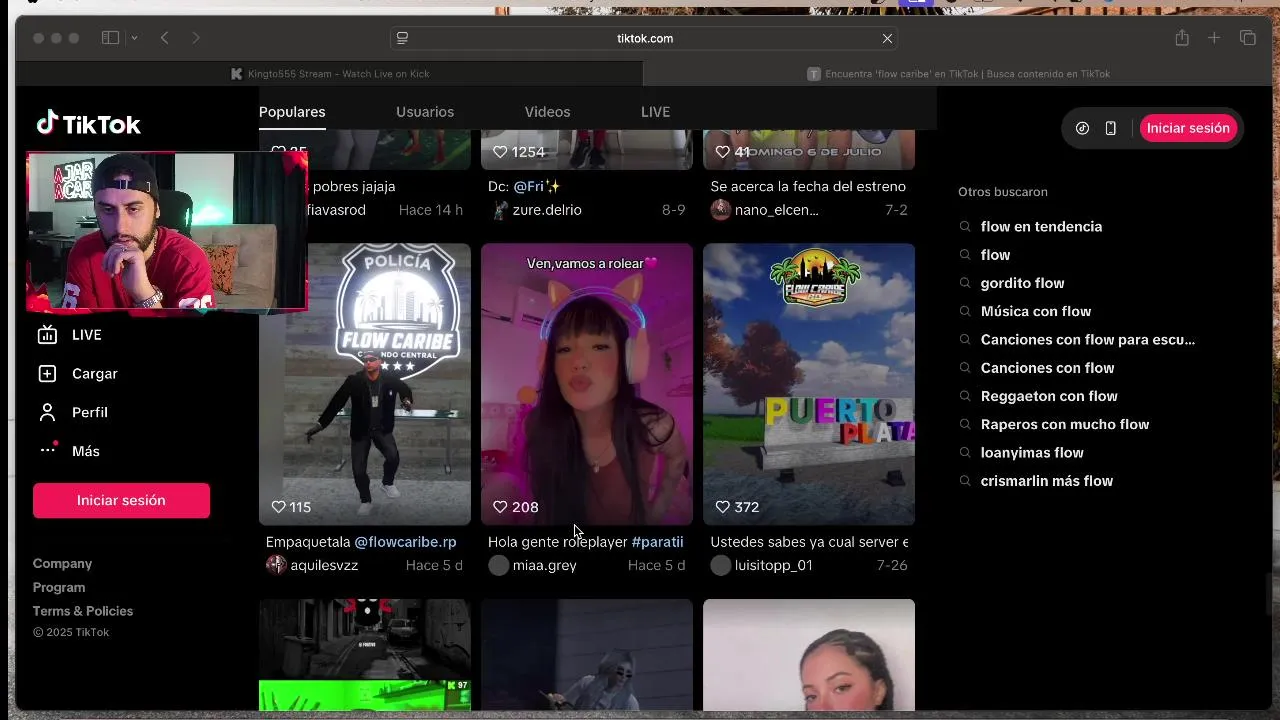Click search icon next to 'gordito flow'

(x=965, y=283)
